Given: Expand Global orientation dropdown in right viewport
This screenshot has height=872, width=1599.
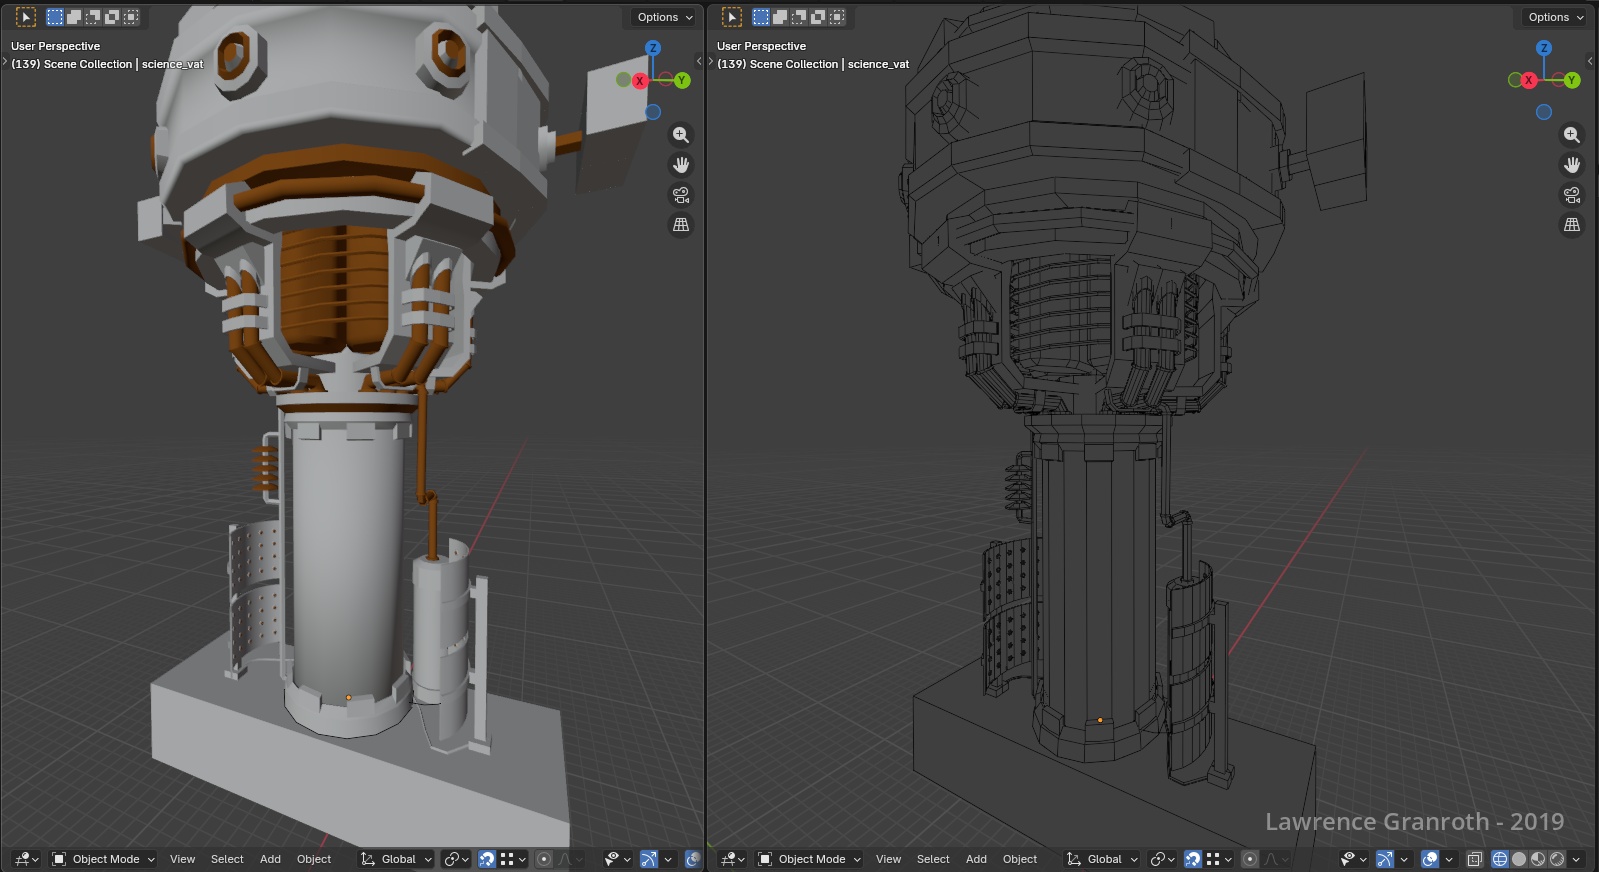Looking at the screenshot, I should click(1103, 859).
